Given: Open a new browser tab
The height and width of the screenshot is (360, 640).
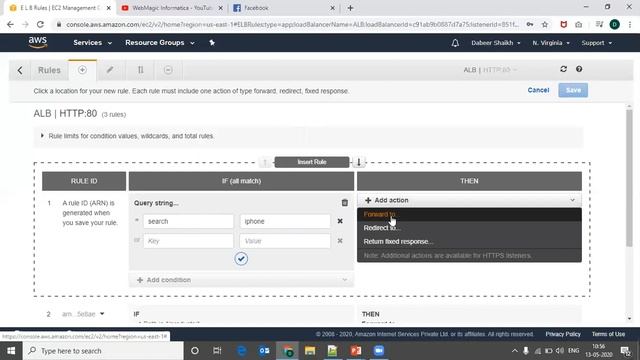Looking at the screenshot, I should (x=350, y=8).
